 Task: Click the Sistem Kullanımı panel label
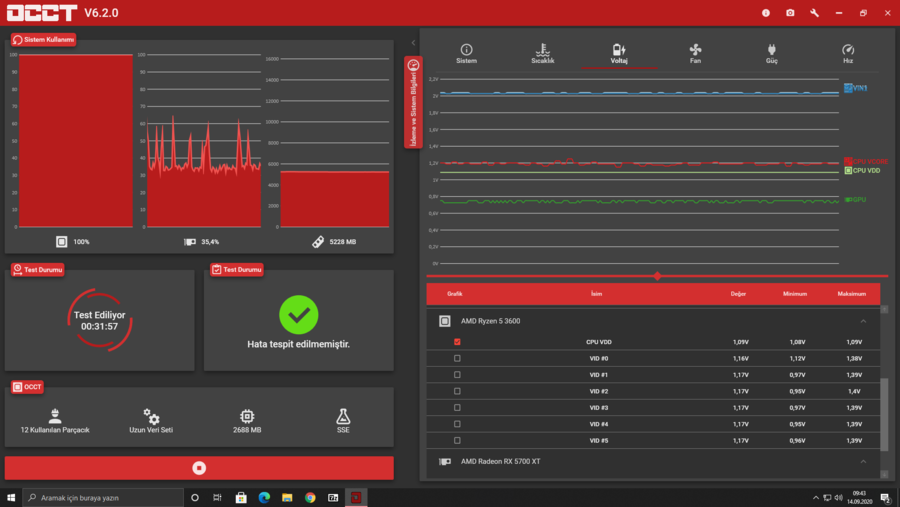44,40
